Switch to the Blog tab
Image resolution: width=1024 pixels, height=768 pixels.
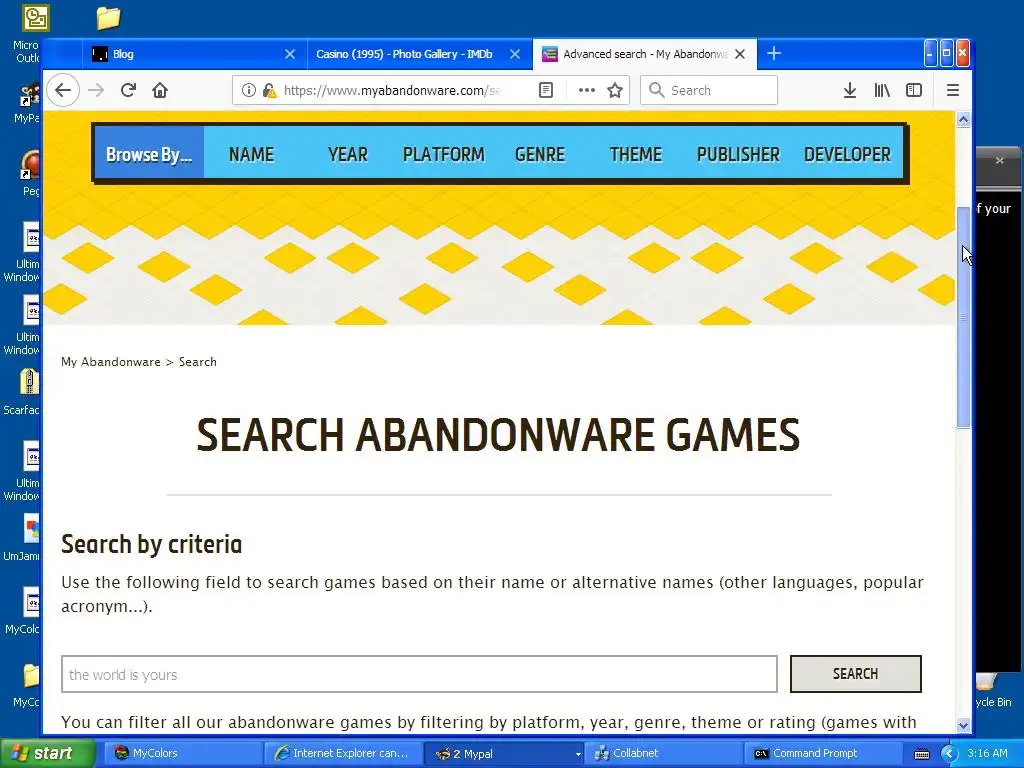pos(195,54)
